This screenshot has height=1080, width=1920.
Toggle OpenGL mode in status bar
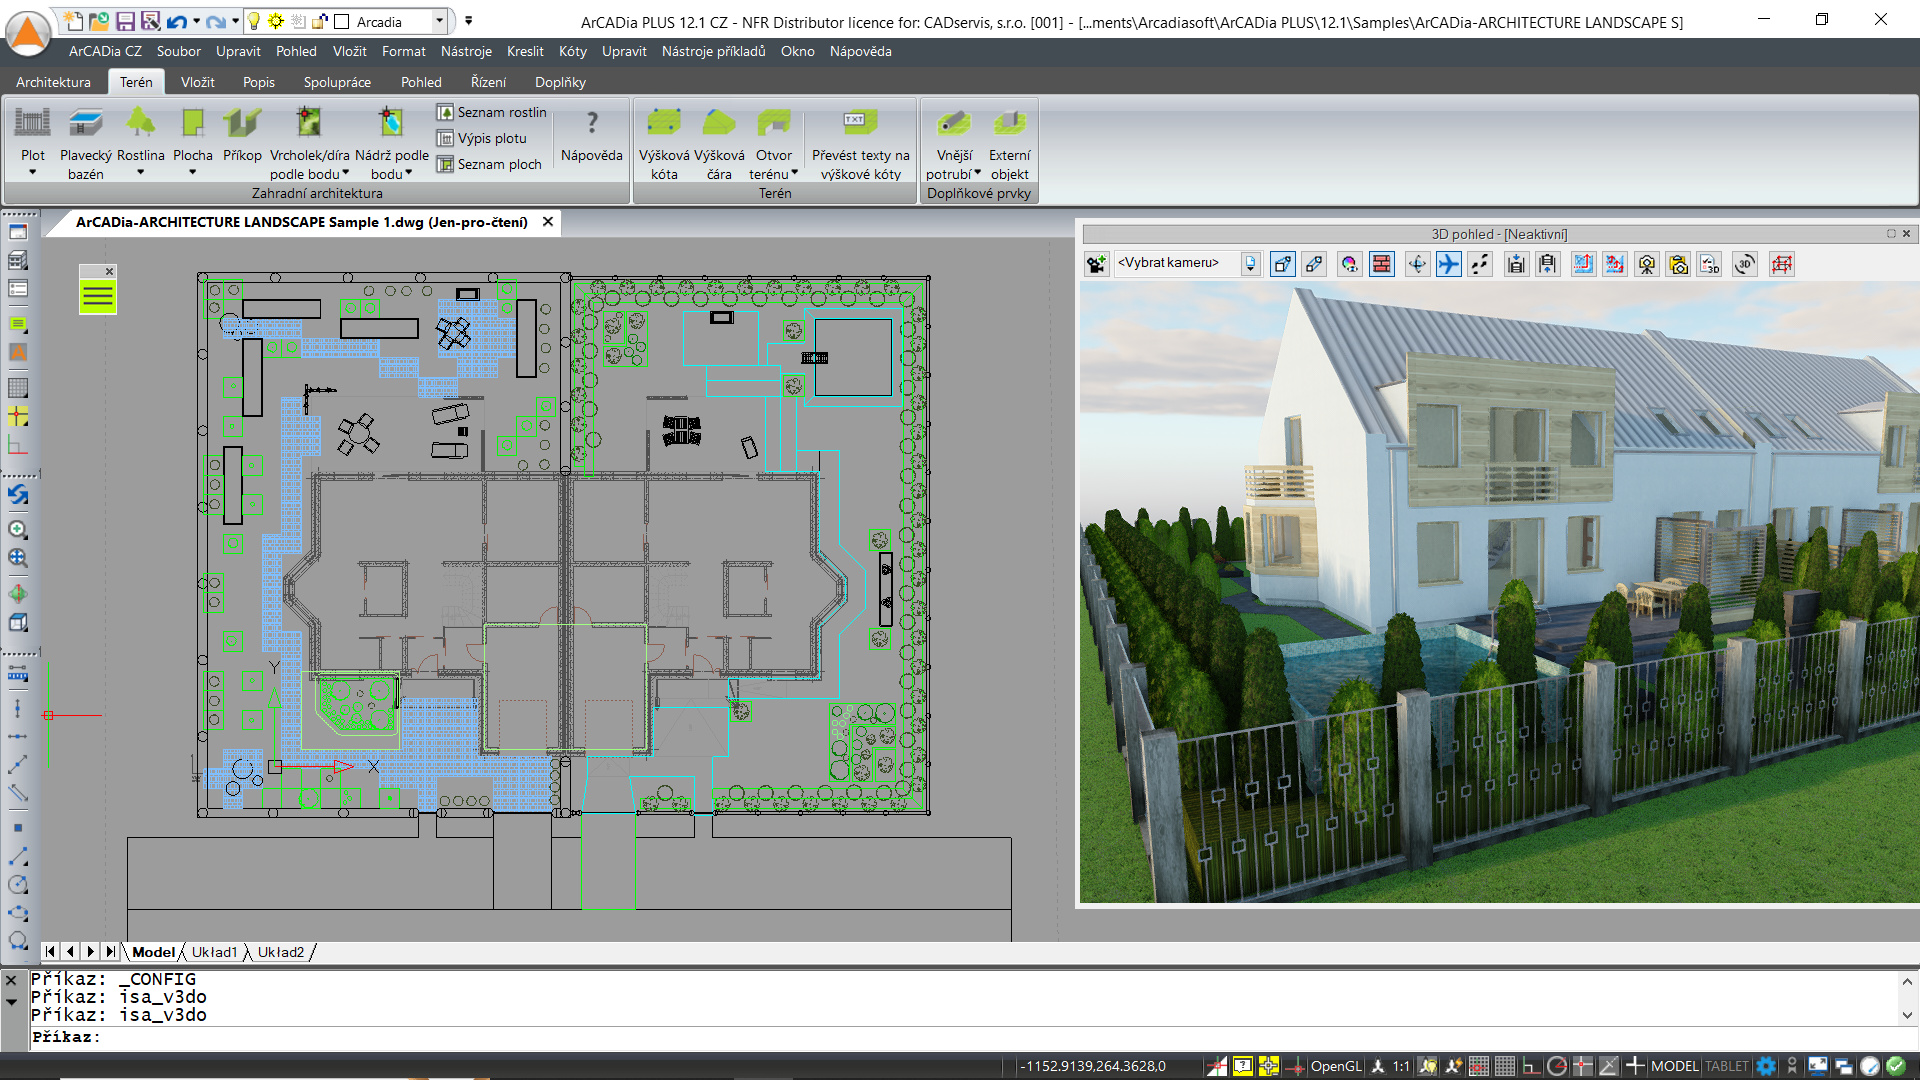coord(1335,1066)
